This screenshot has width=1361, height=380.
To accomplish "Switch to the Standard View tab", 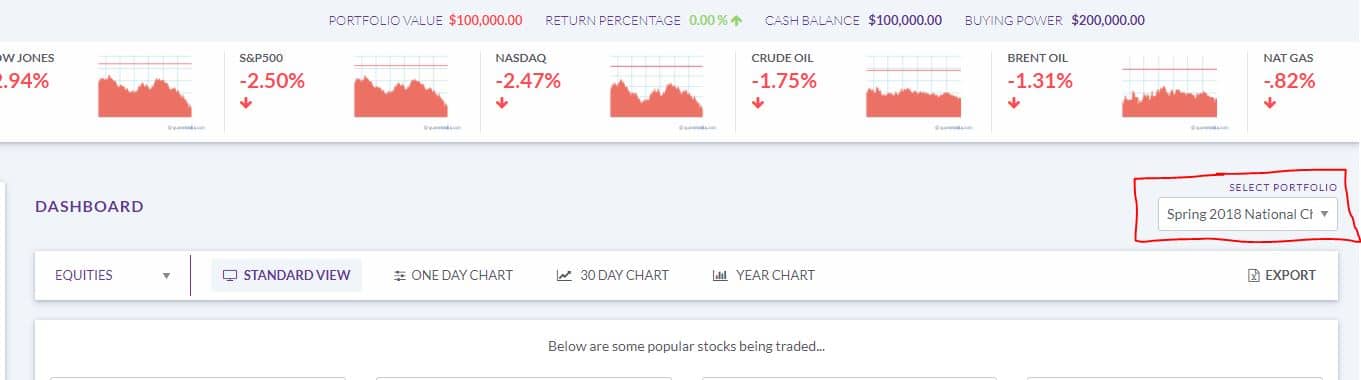I will pos(286,275).
